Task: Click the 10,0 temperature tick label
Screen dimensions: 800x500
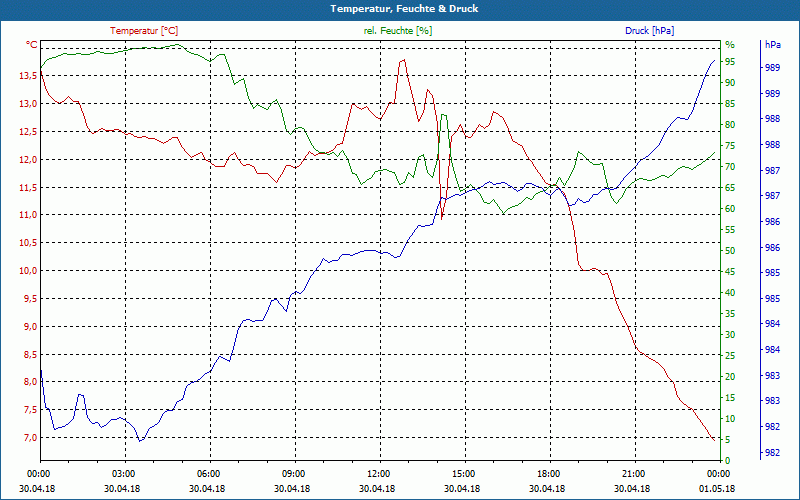Action: (x=29, y=271)
